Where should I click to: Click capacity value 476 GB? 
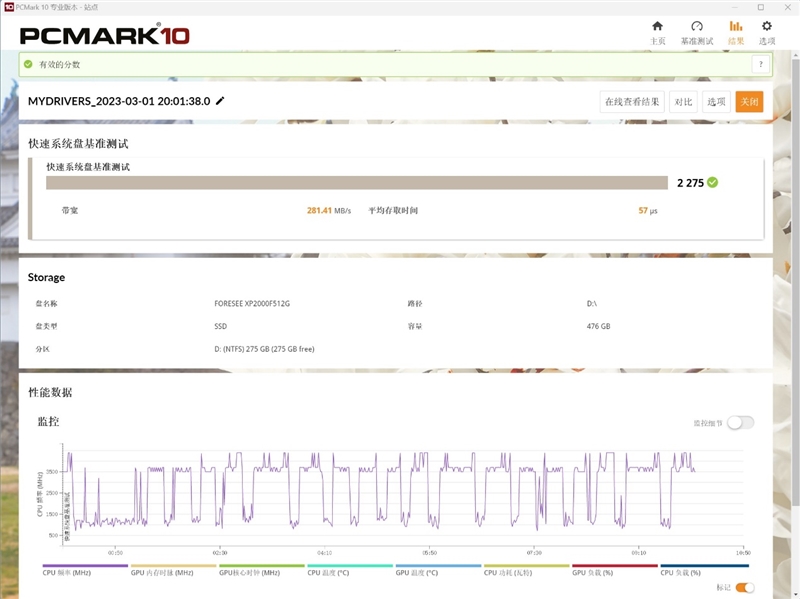[x=598, y=326]
